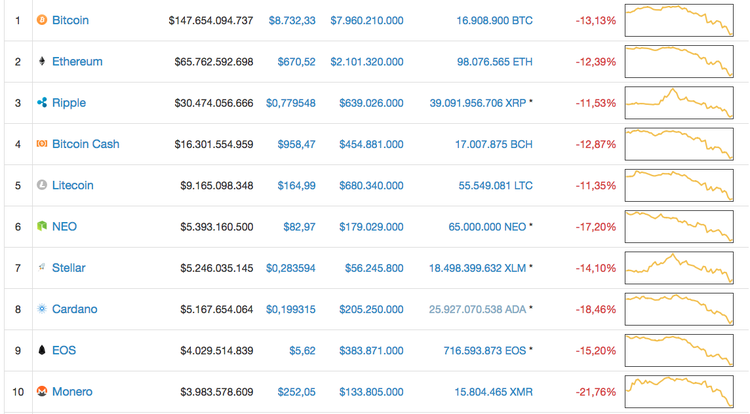Viewport: 750px width, 414px height.
Task: Click Cardano supply 25.927.070.538 ADA
Action: pos(477,309)
